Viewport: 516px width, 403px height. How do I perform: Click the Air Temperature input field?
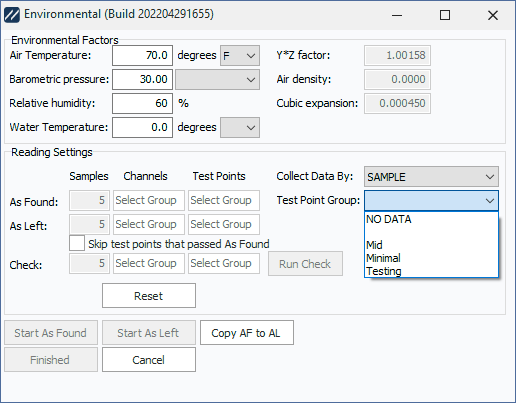(142, 55)
